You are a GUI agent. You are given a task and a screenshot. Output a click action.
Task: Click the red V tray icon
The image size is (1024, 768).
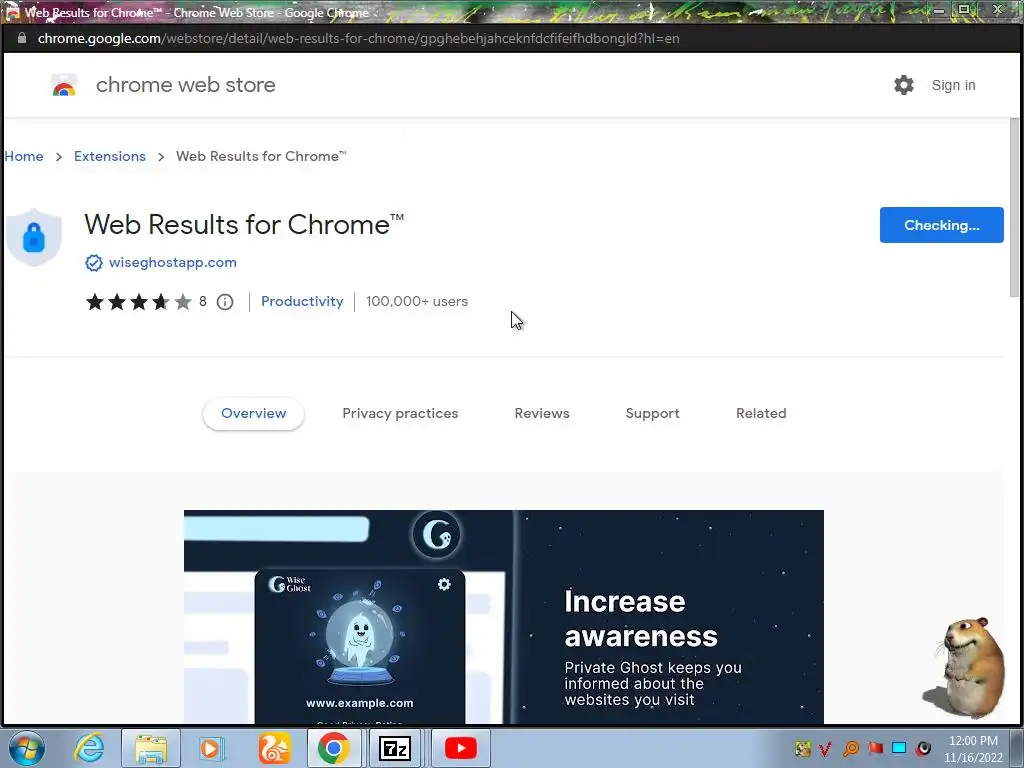[825, 748]
